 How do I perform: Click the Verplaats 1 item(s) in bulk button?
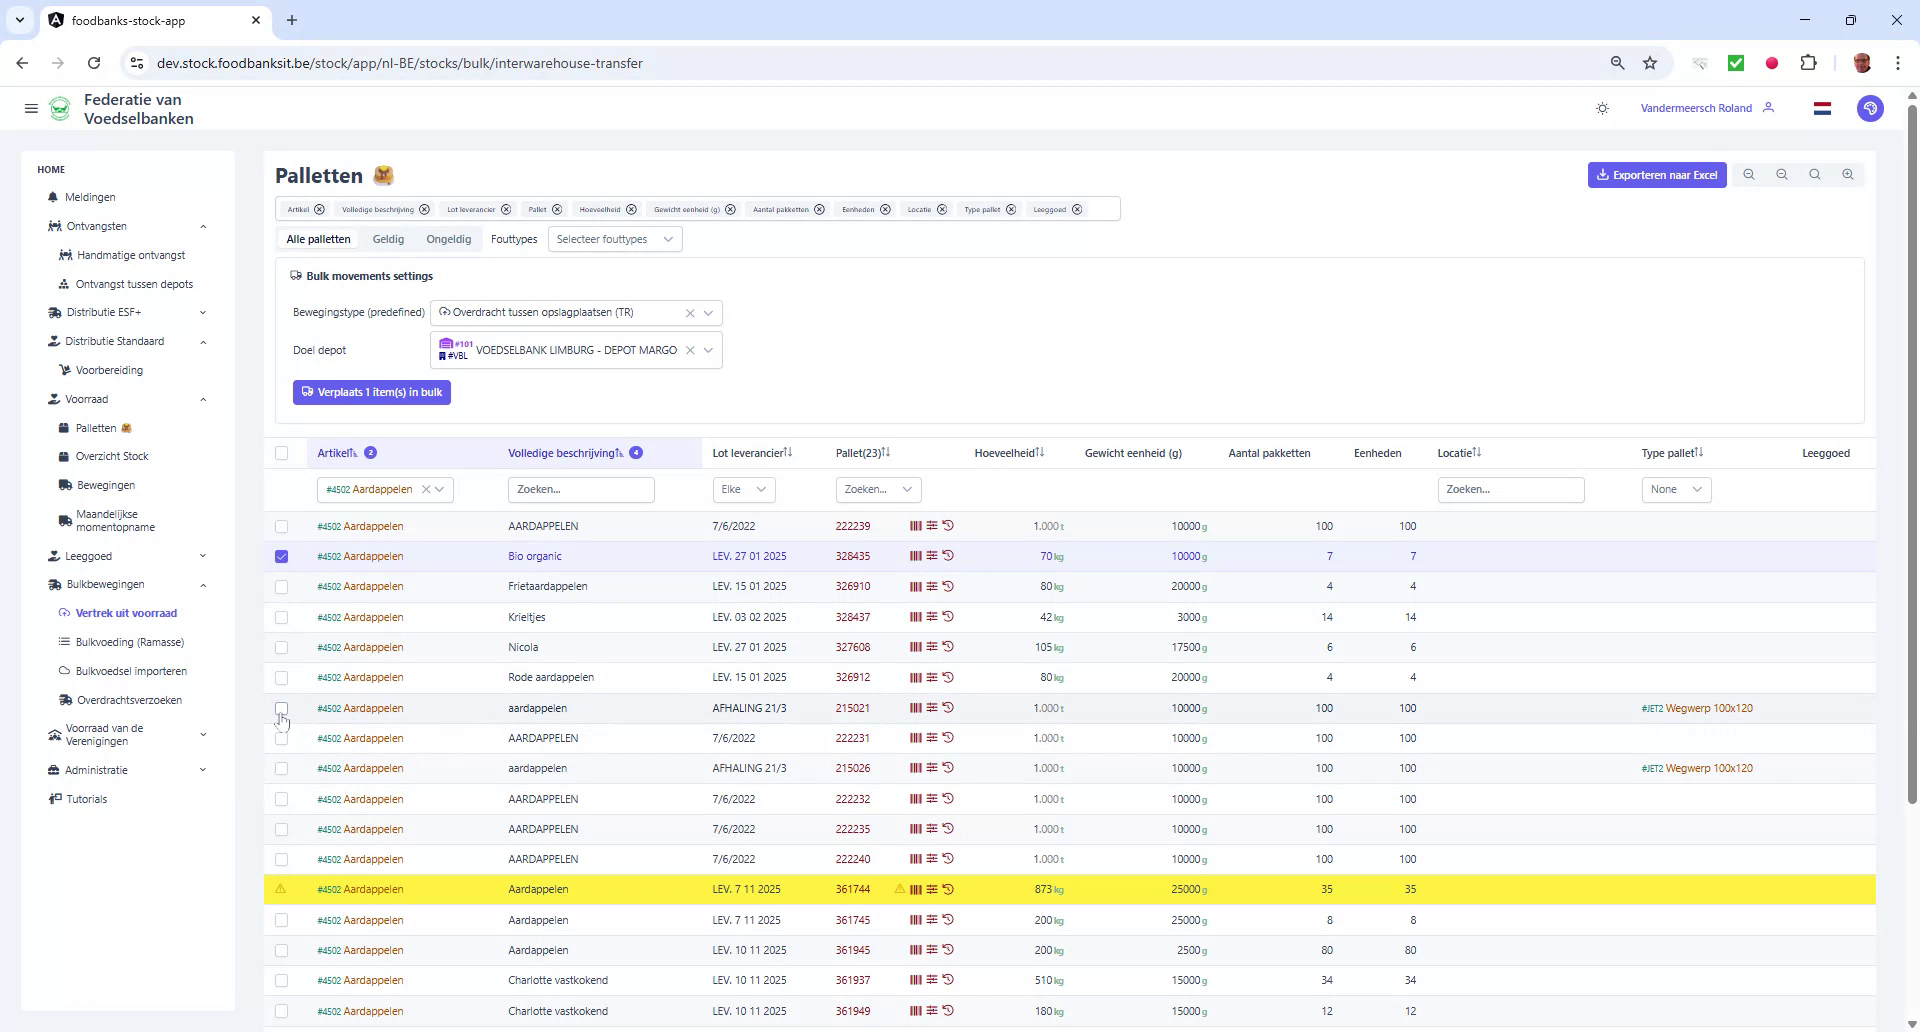coord(371,392)
